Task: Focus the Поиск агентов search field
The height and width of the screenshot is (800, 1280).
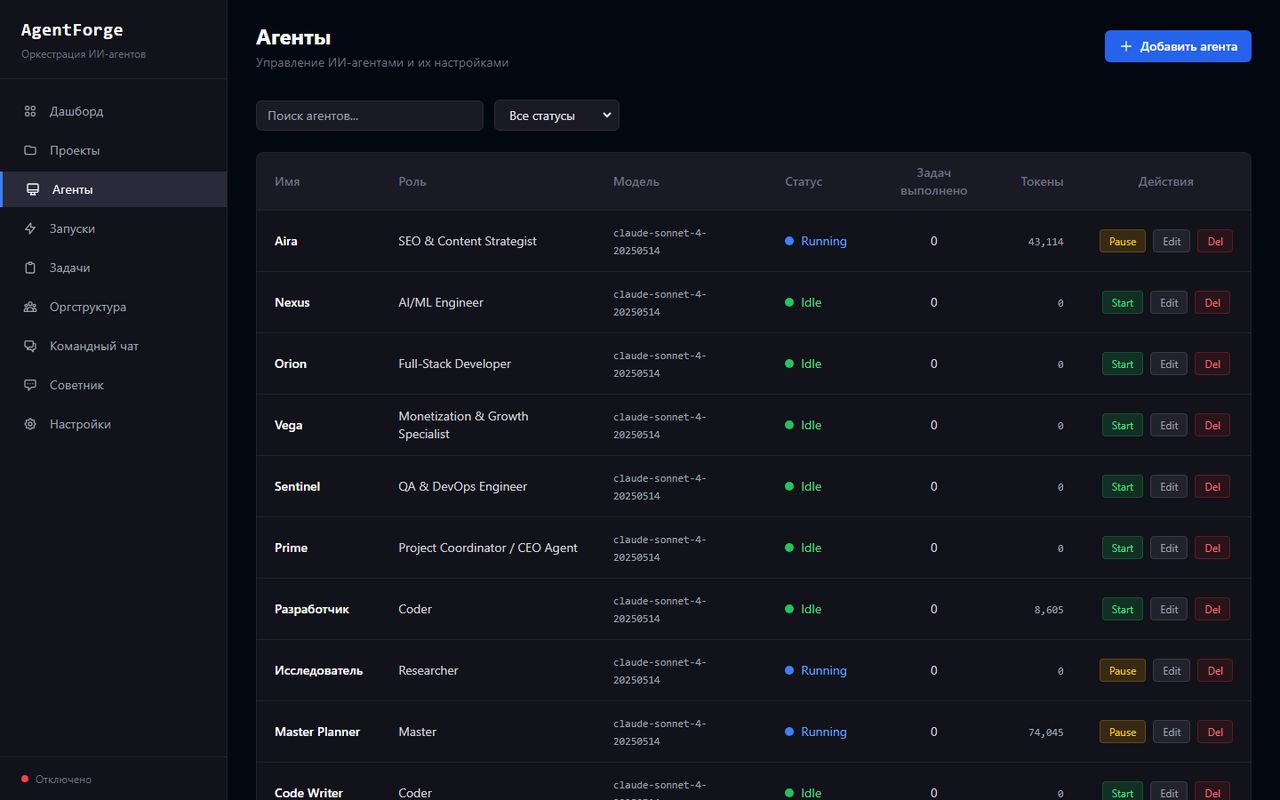Action: pyautogui.click(x=369, y=115)
